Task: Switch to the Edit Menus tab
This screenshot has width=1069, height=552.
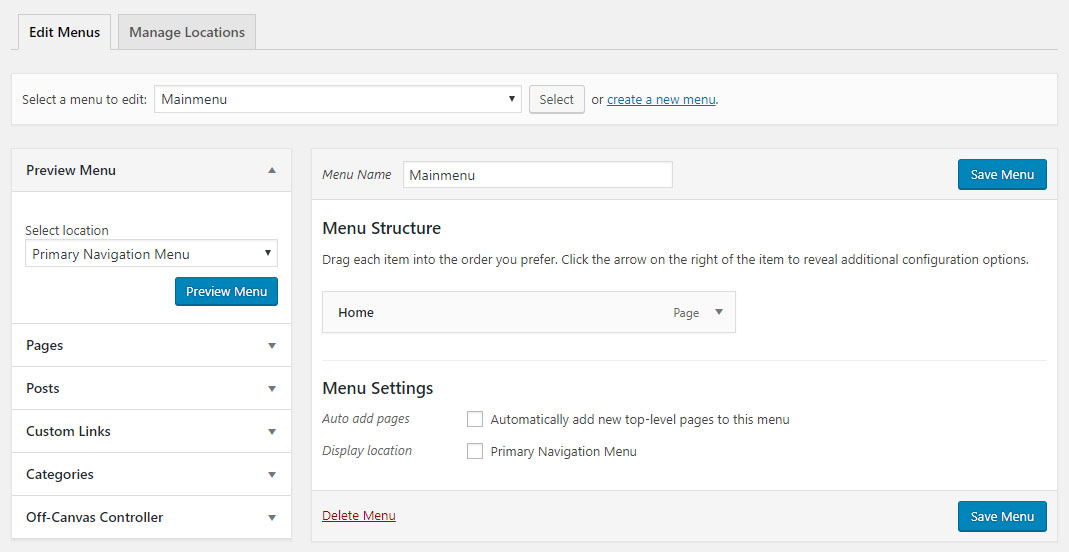Action: coord(64,32)
